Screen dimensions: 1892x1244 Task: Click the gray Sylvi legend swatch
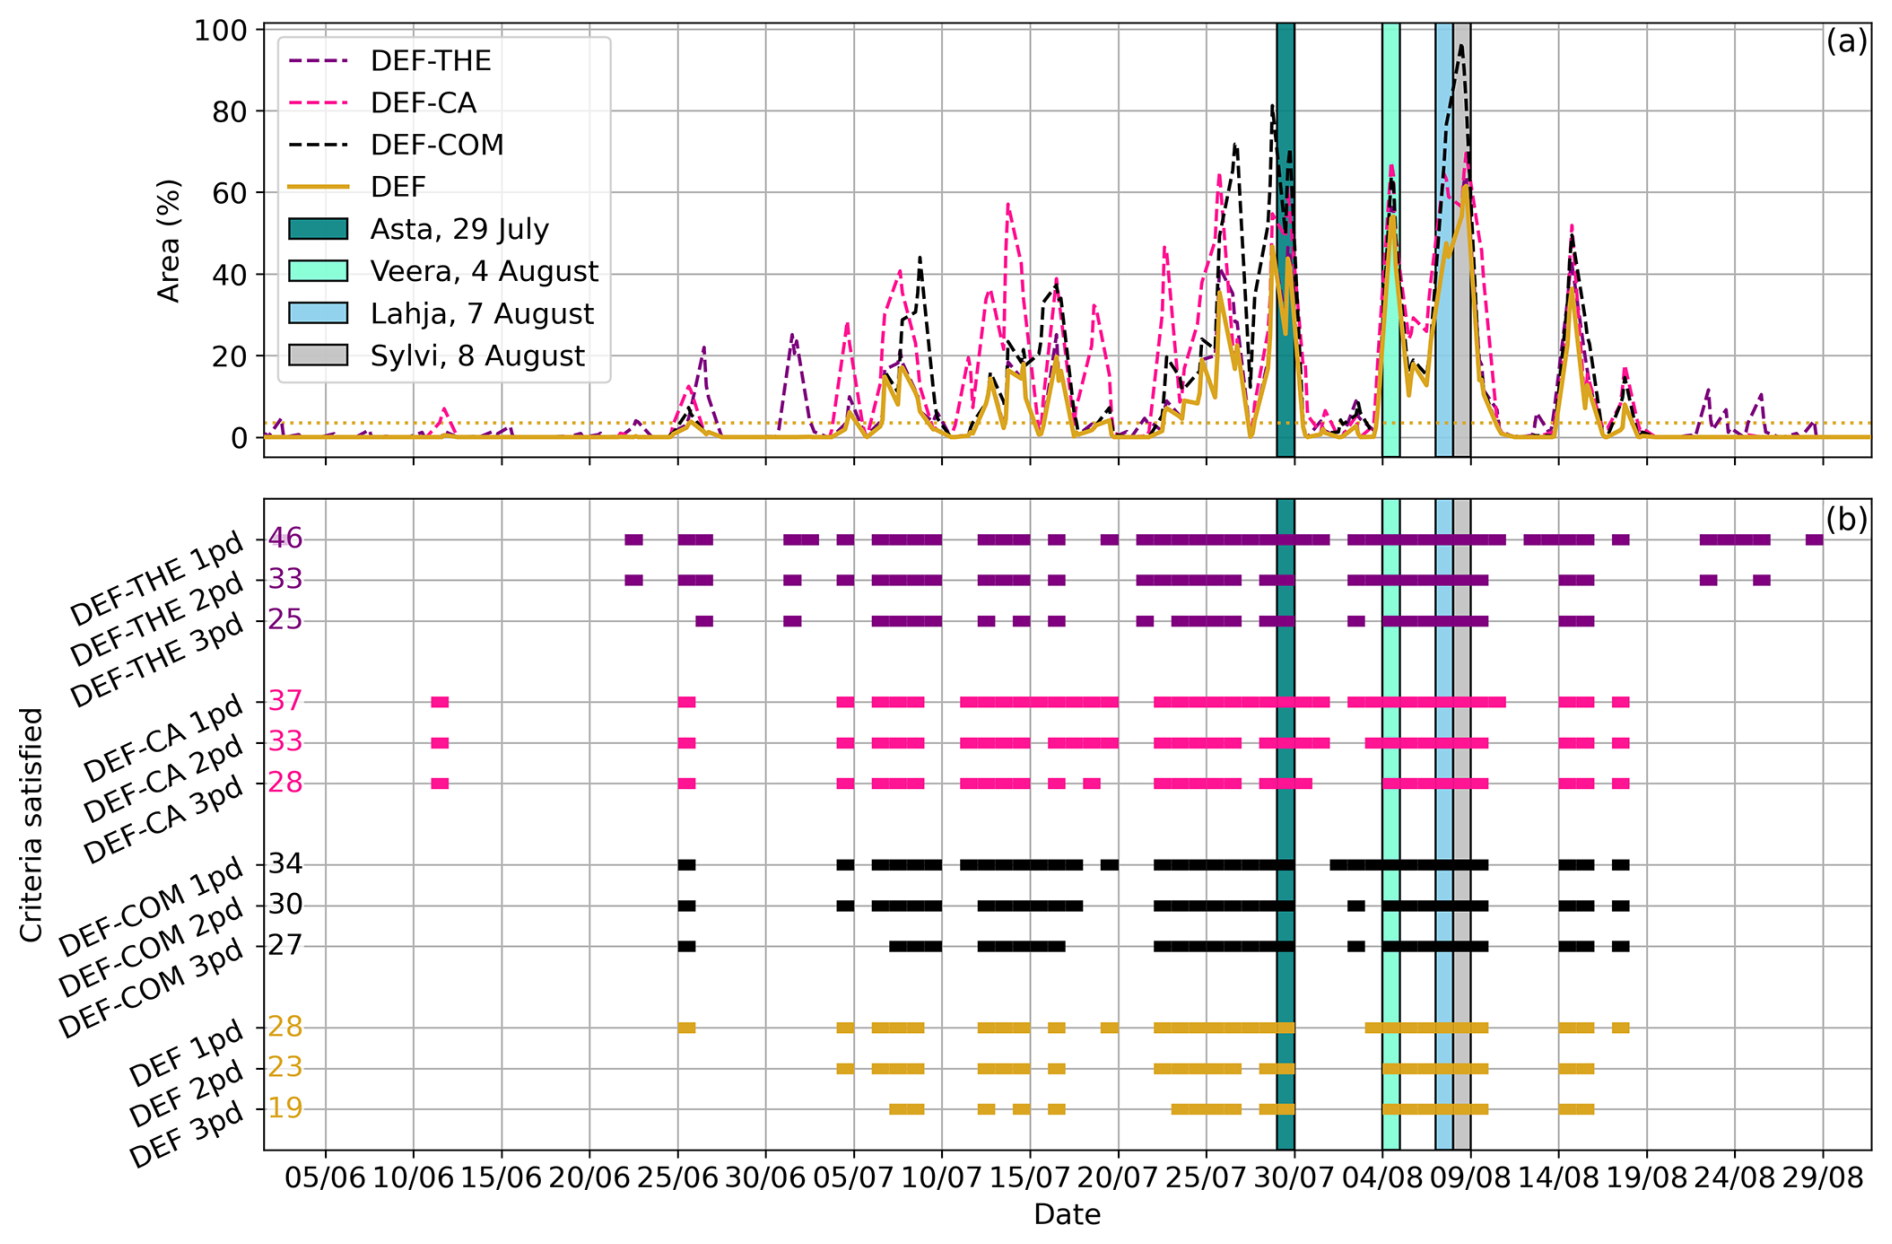[x=318, y=355]
